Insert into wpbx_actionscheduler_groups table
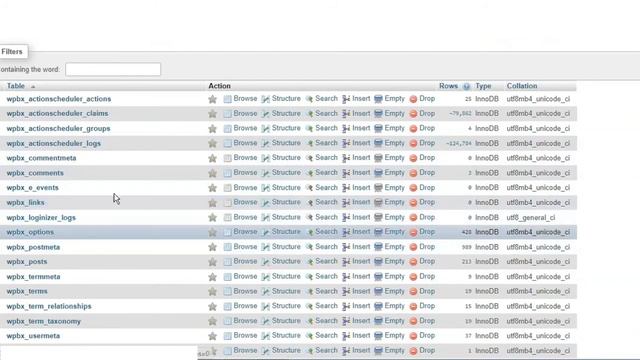Screen dimensions: 640x360 (361, 128)
